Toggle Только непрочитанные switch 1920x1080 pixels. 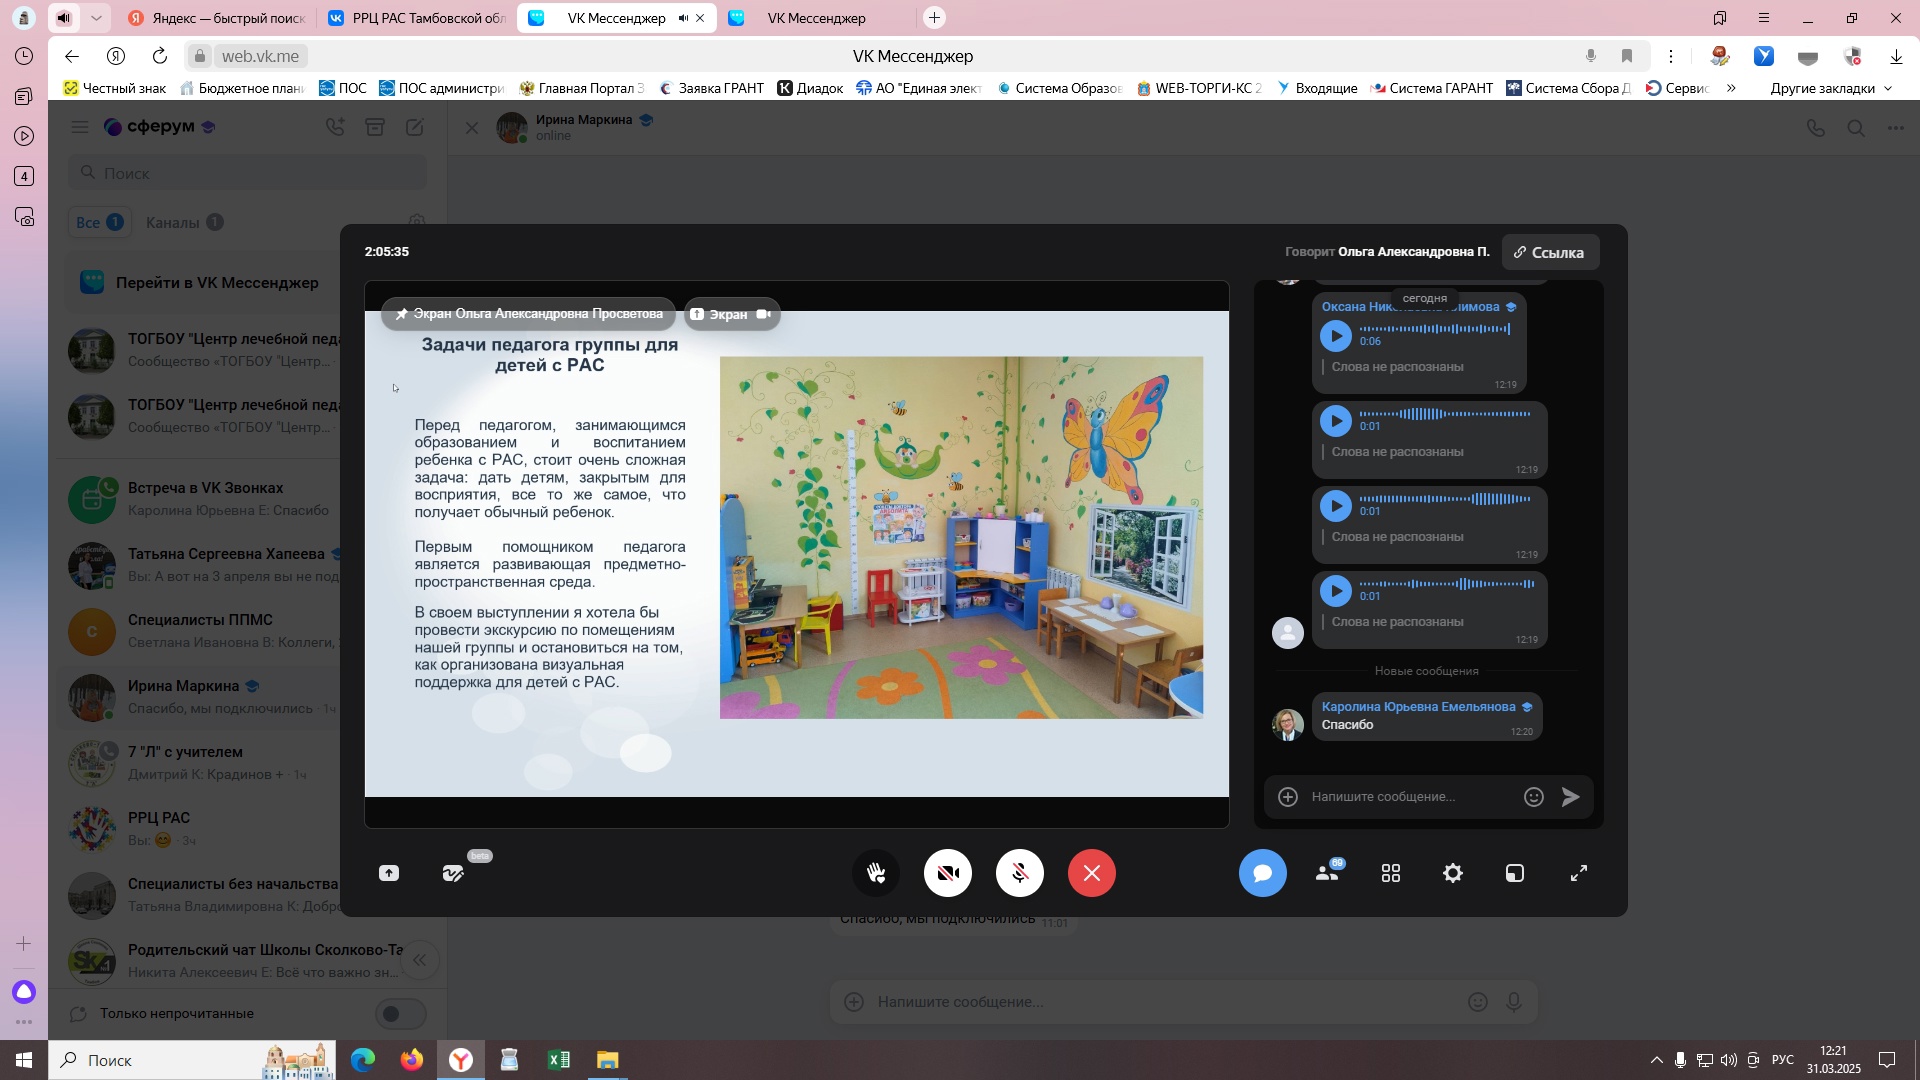400,1014
